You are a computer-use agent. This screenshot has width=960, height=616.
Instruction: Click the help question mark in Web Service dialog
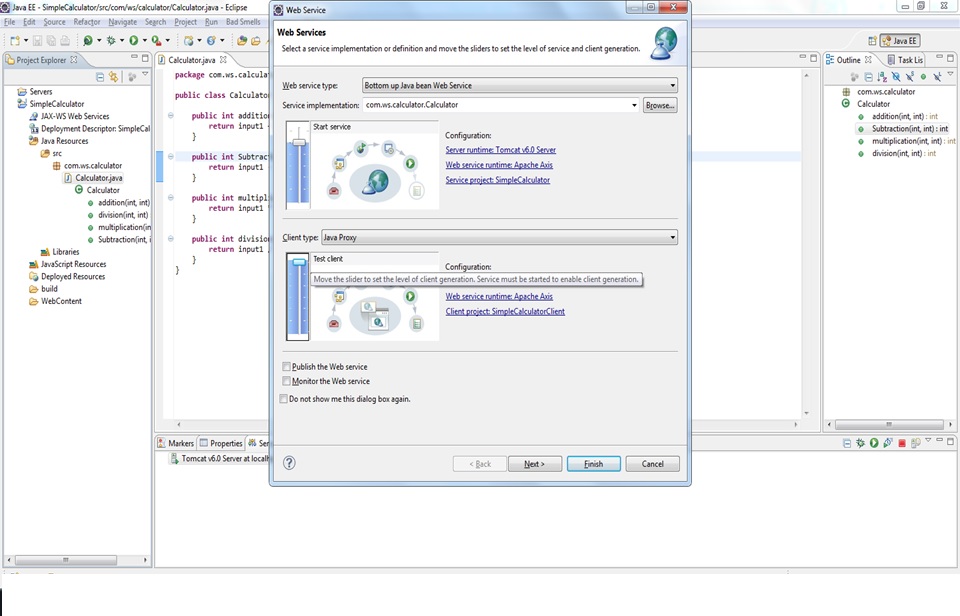[289, 463]
